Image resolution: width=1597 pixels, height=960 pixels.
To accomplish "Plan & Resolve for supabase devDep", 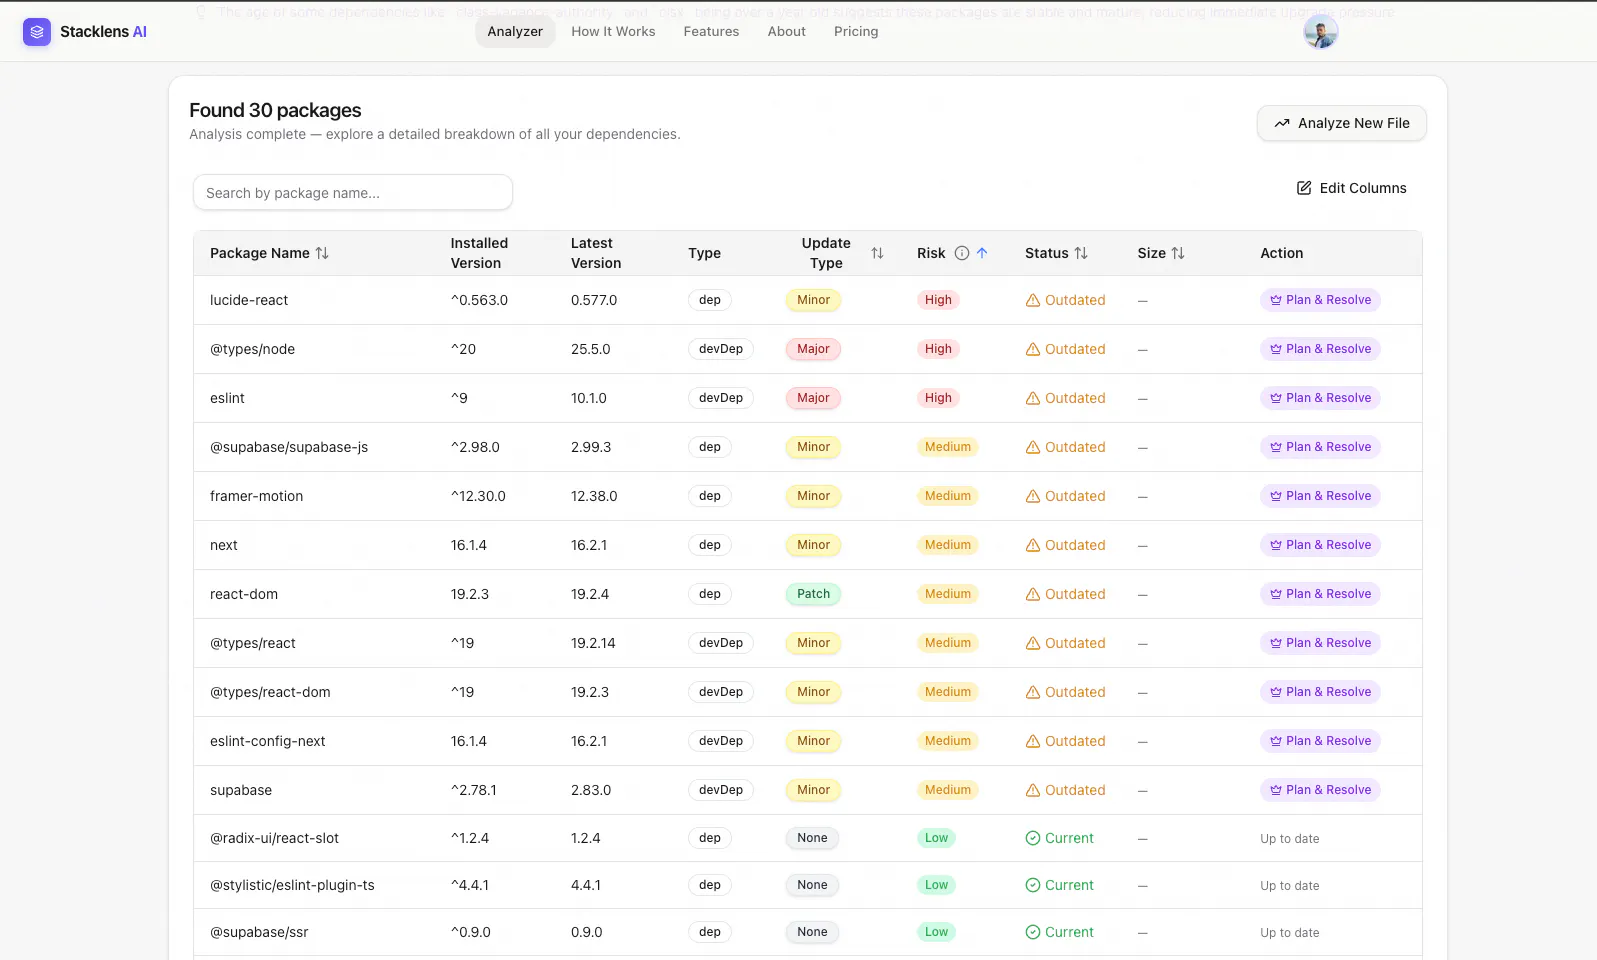I will pos(1320,790).
